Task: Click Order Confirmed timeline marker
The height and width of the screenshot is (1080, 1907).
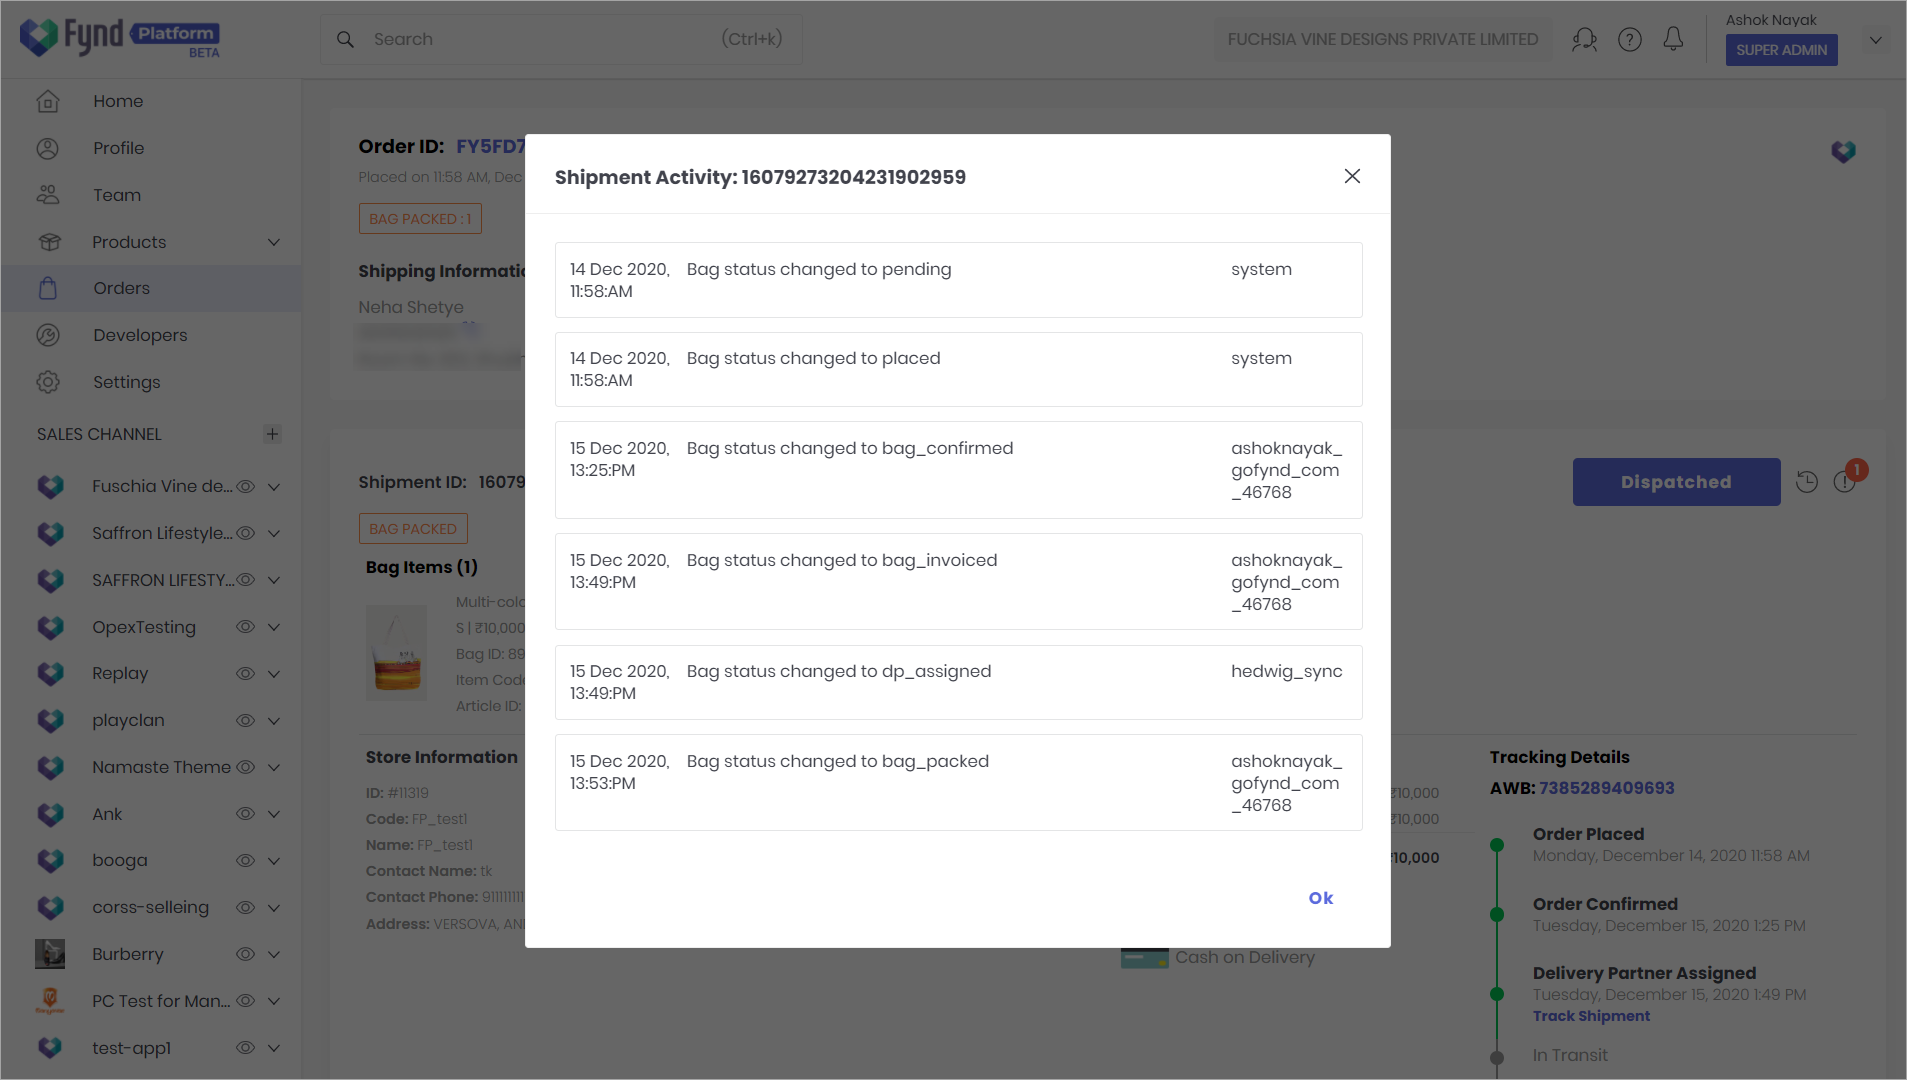Action: (1497, 914)
